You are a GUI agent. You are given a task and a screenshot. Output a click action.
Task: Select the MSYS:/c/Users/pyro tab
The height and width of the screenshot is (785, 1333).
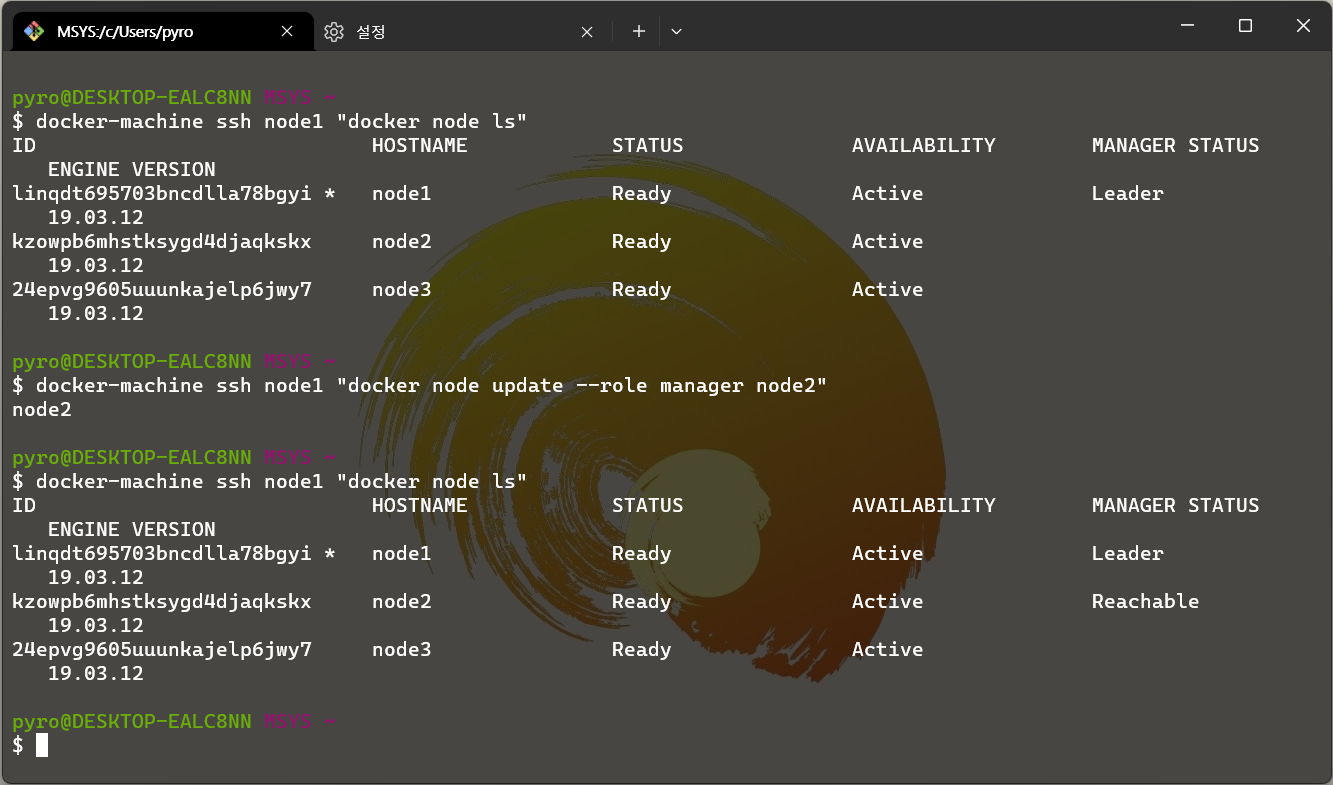[162, 31]
